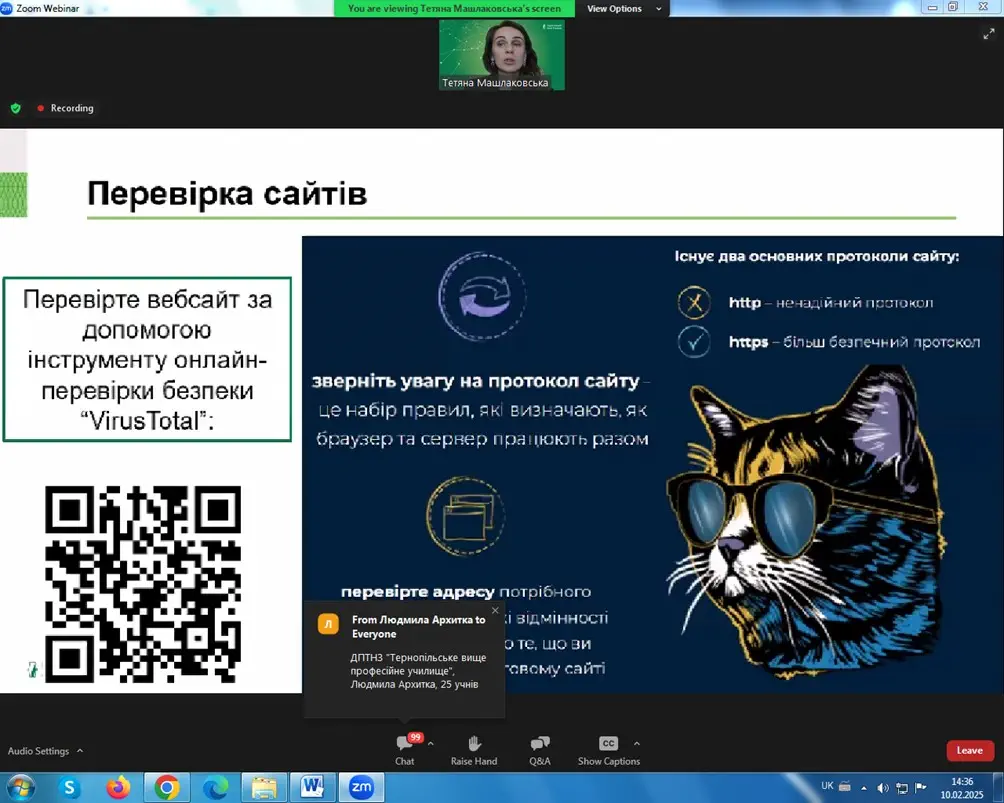Click the "https – більш безпечний протокол" line
The width and height of the screenshot is (1004, 803).
click(854, 342)
